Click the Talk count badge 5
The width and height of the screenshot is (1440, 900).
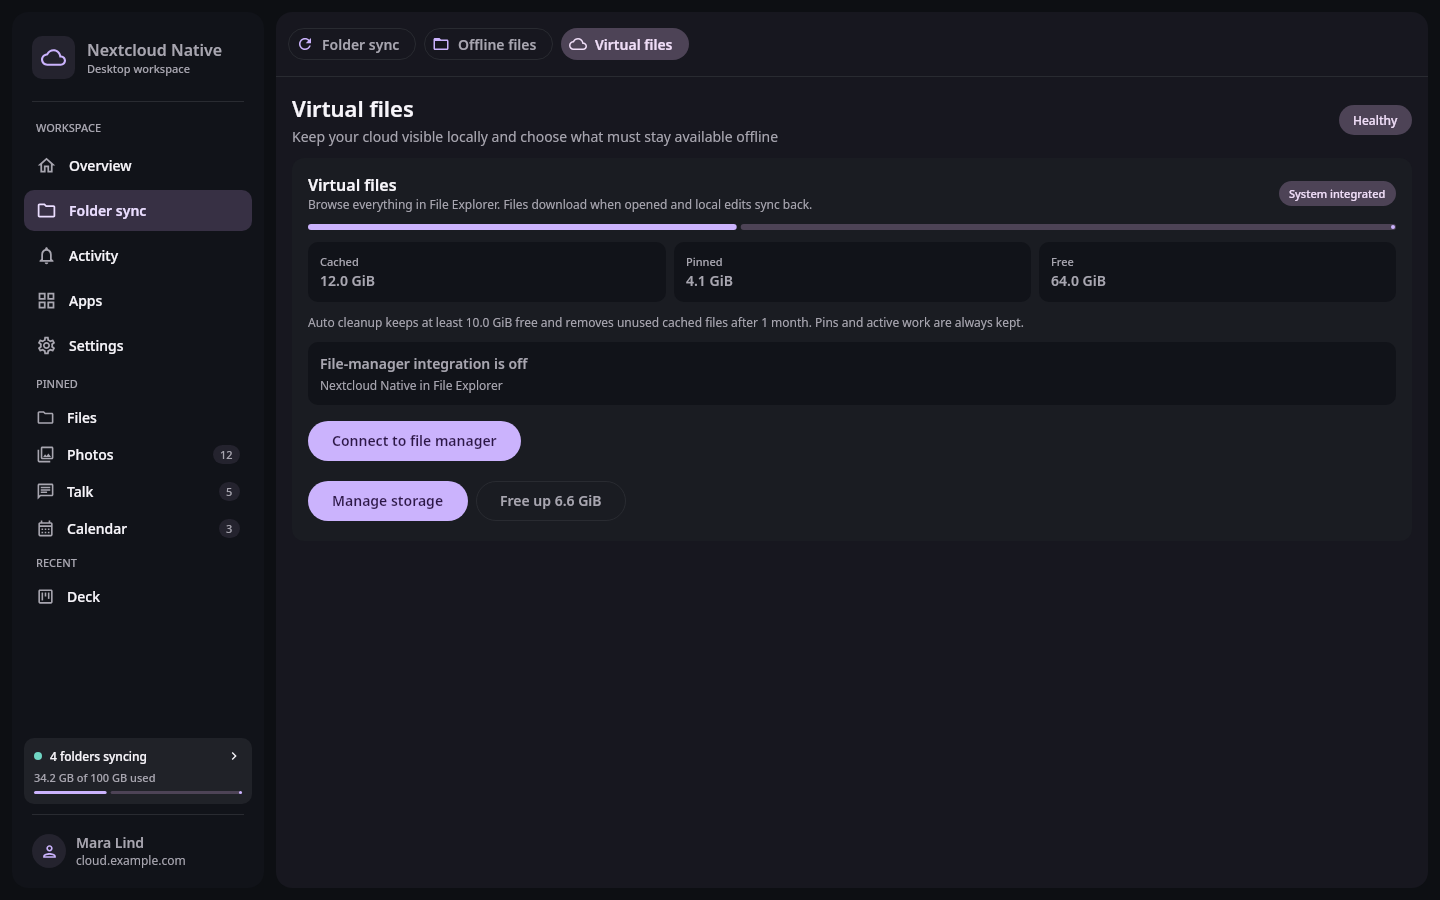(x=229, y=492)
